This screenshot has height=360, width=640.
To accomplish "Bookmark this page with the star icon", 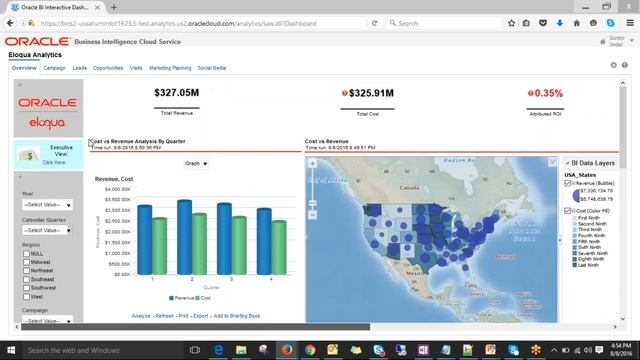I will tap(511, 23).
